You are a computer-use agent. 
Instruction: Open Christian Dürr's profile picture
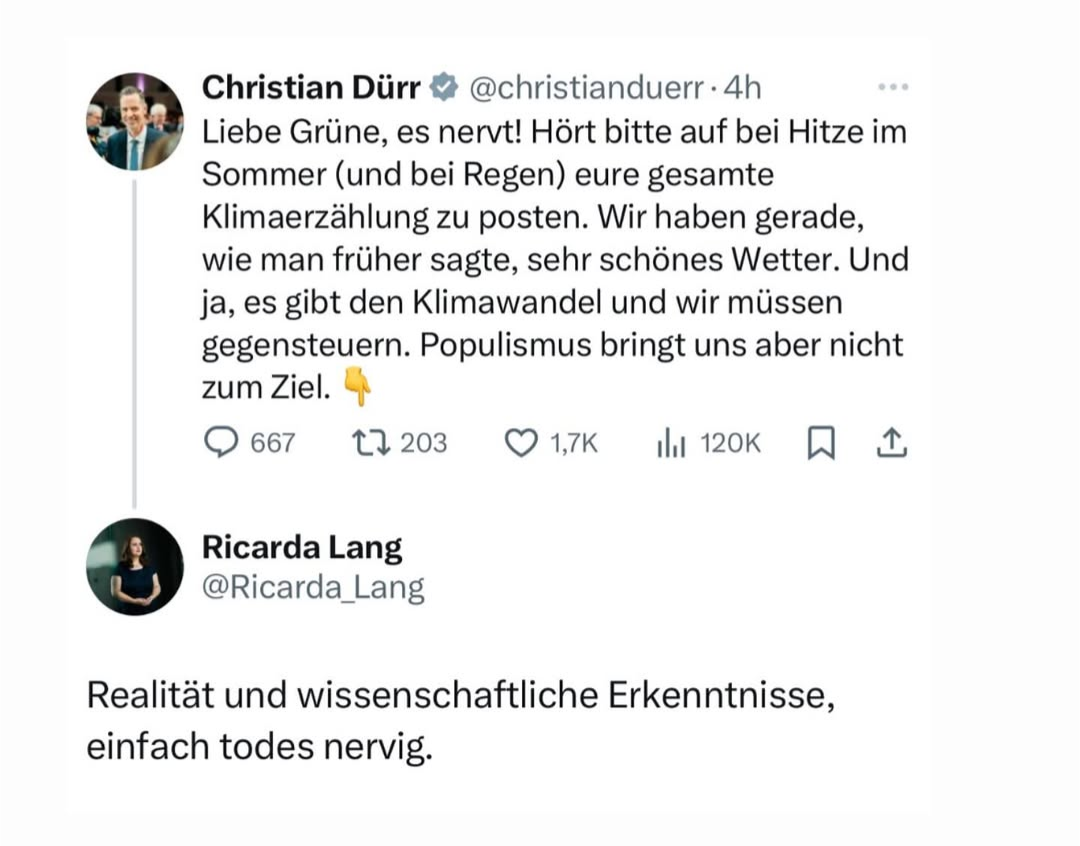135,121
